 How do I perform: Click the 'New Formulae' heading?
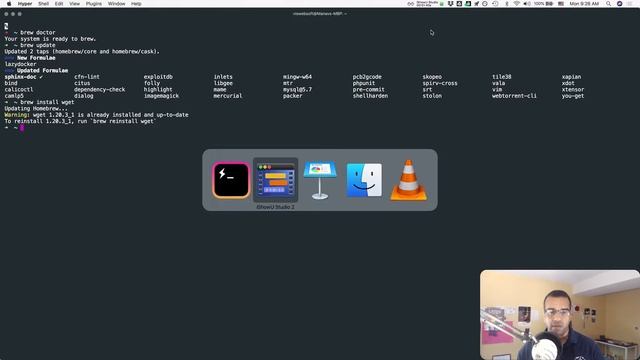[36, 58]
